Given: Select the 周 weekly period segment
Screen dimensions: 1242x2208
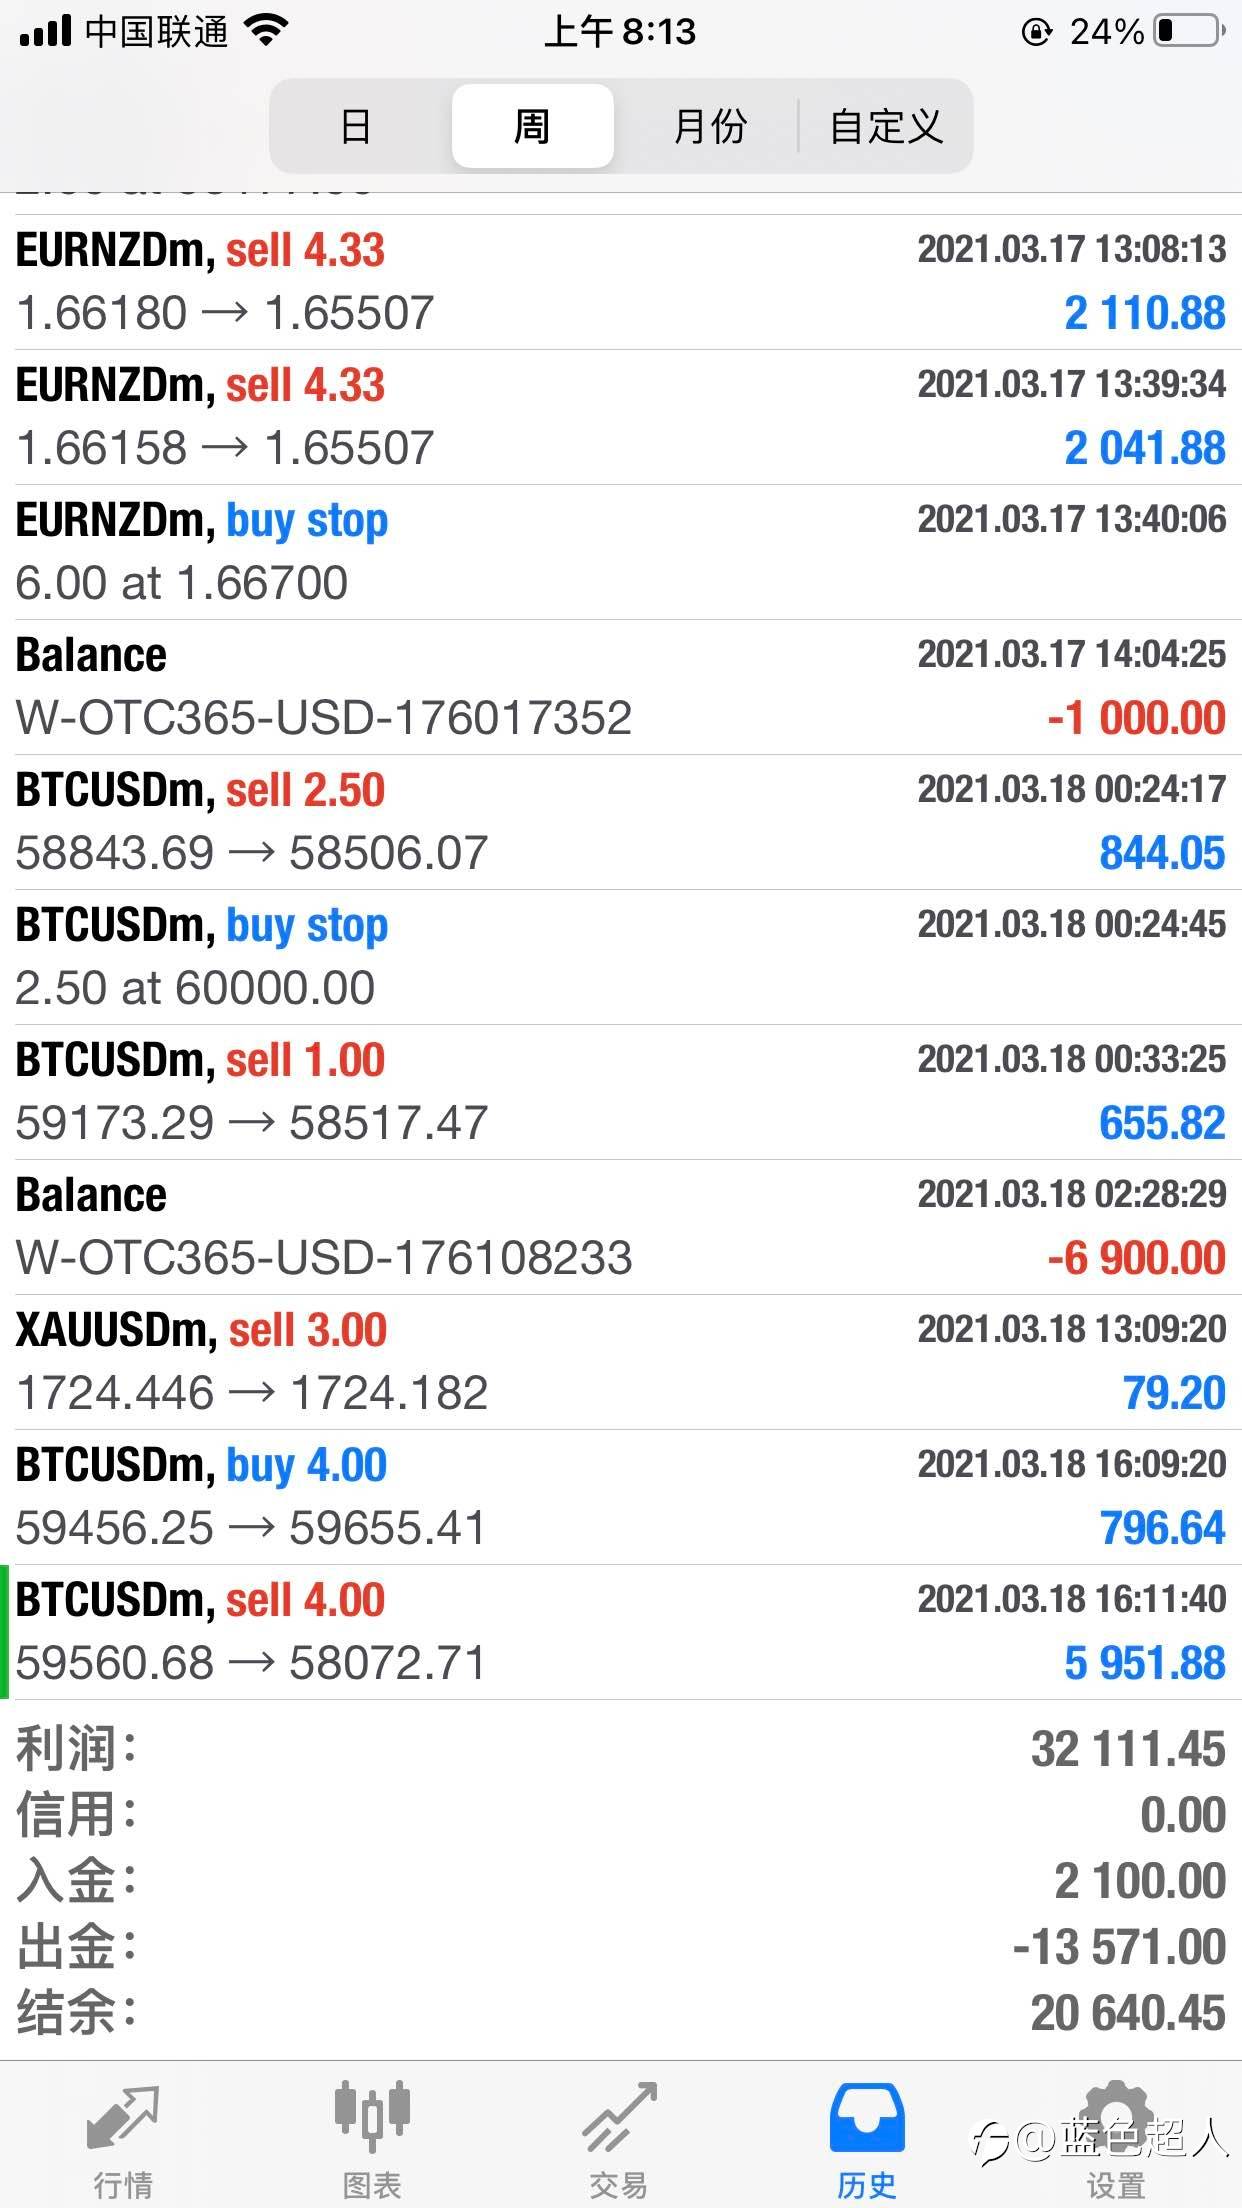Looking at the screenshot, I should 532,127.
